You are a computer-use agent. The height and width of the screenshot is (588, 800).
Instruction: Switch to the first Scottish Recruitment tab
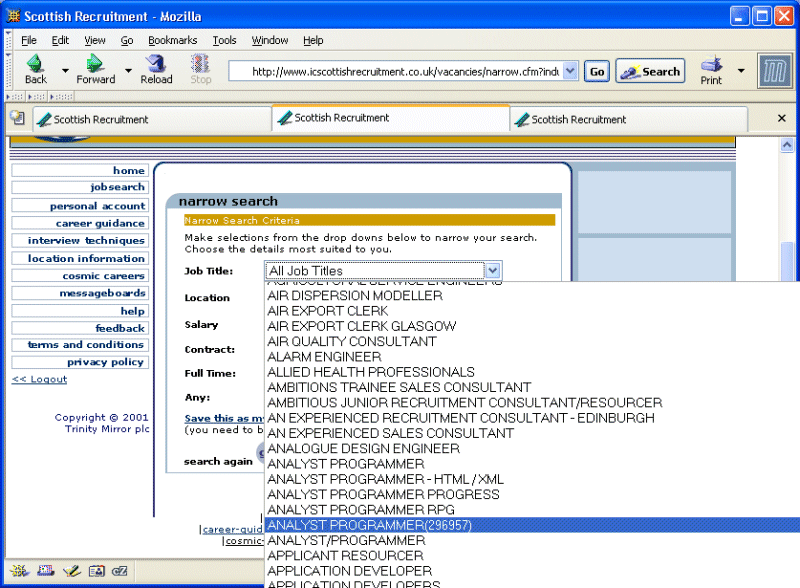tap(152, 119)
